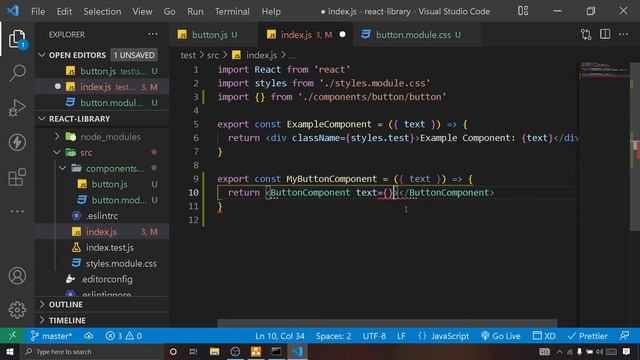The width and height of the screenshot is (640, 360).
Task: Open the Thunder Client lightning icon
Action: click(x=17, y=142)
